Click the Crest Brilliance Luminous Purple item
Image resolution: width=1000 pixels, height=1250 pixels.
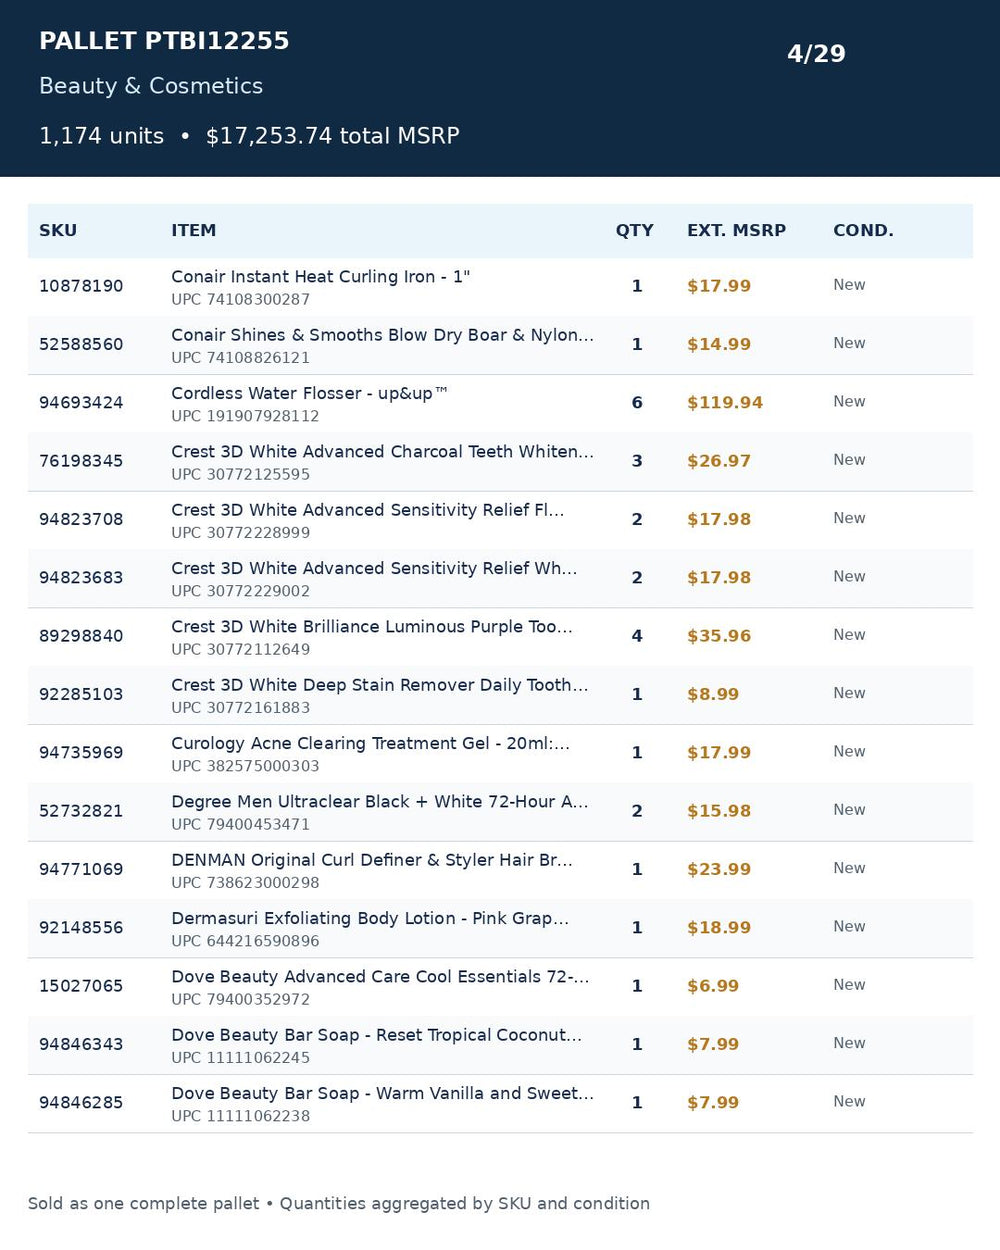pos(372,626)
